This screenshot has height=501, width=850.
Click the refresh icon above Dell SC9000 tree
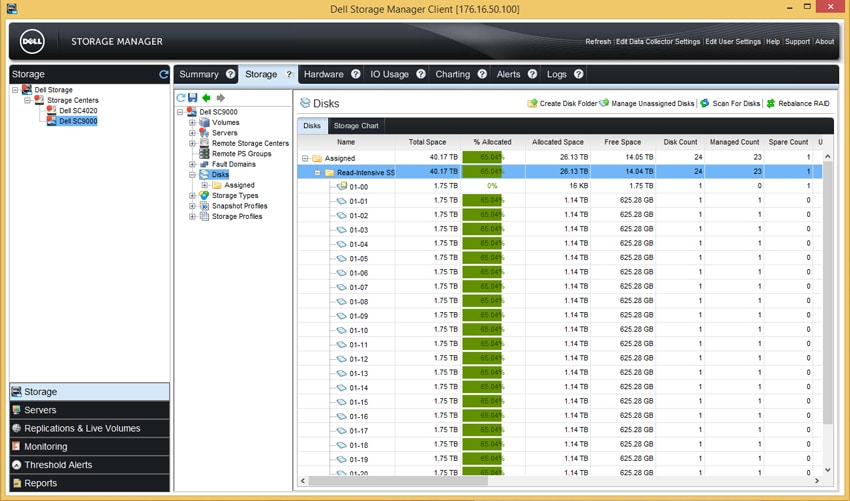pos(181,98)
